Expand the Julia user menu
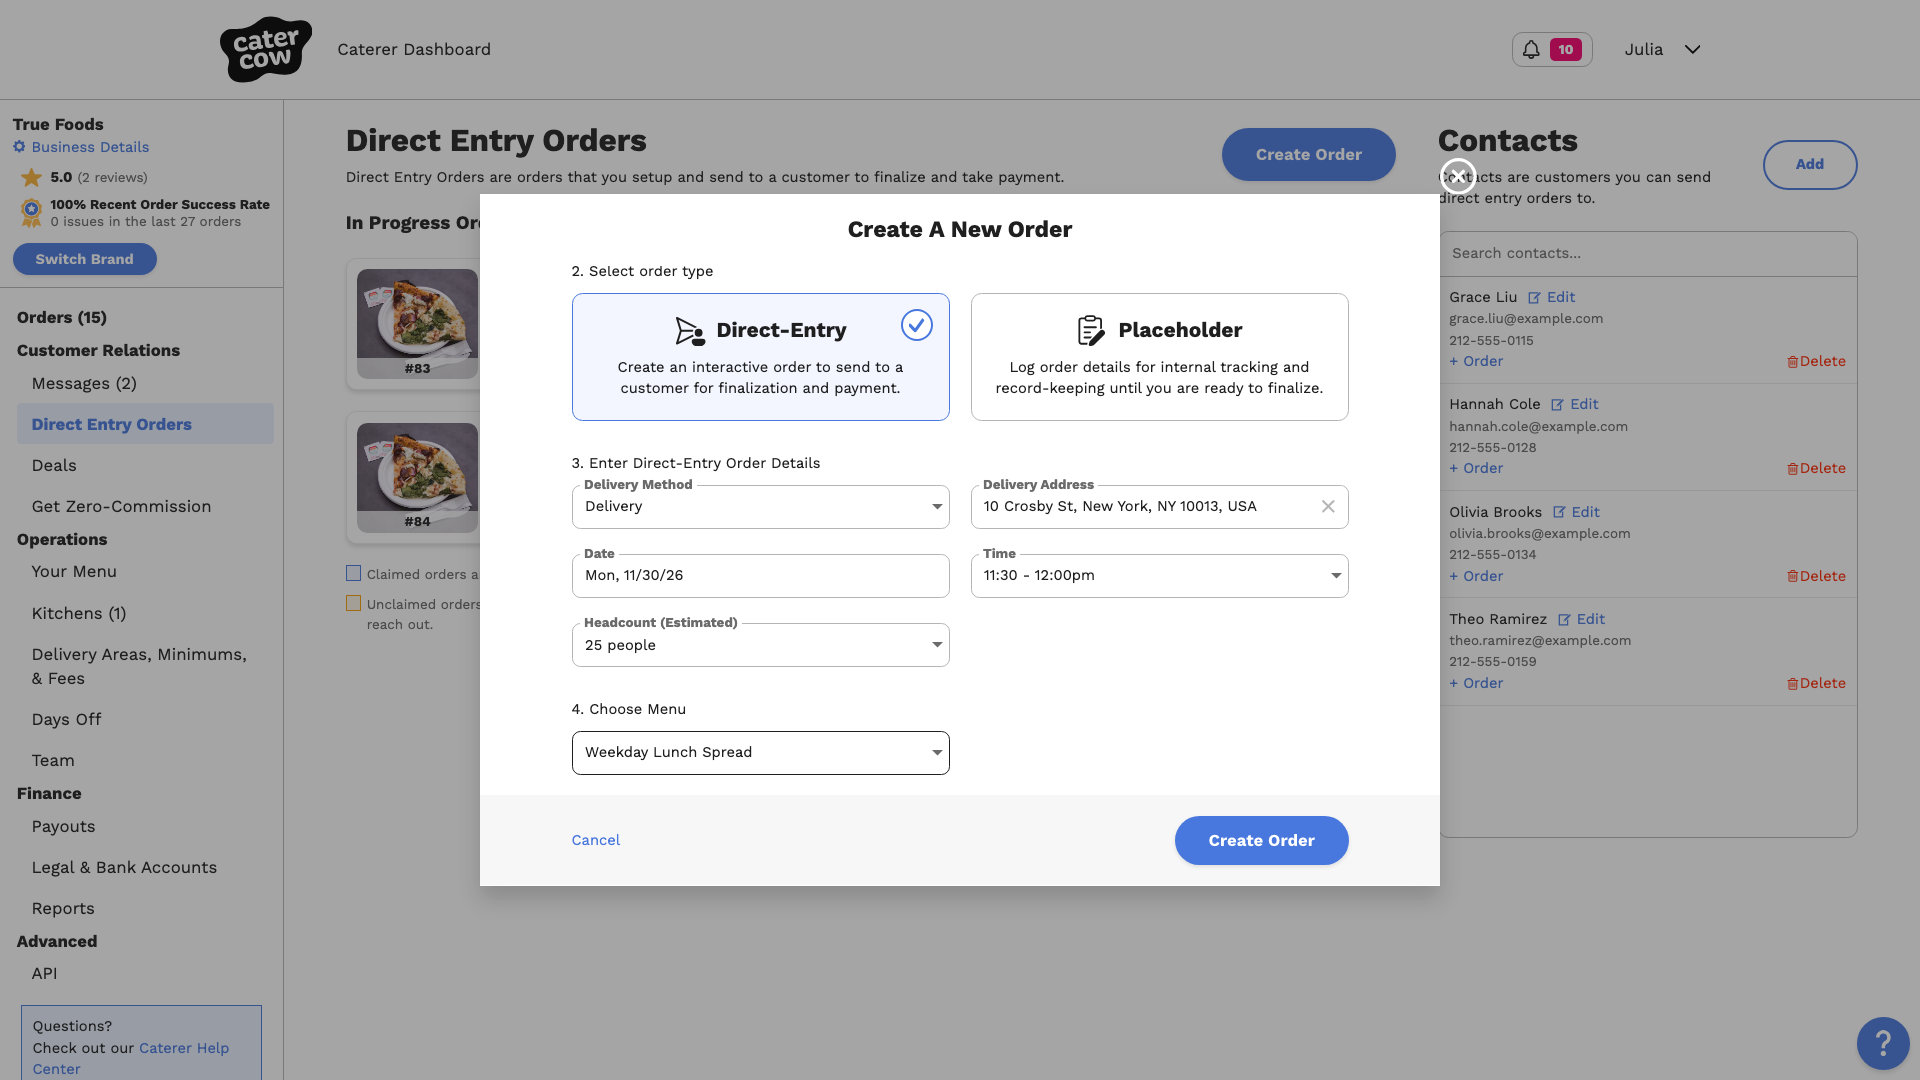This screenshot has height=1080, width=1920. point(1662,49)
